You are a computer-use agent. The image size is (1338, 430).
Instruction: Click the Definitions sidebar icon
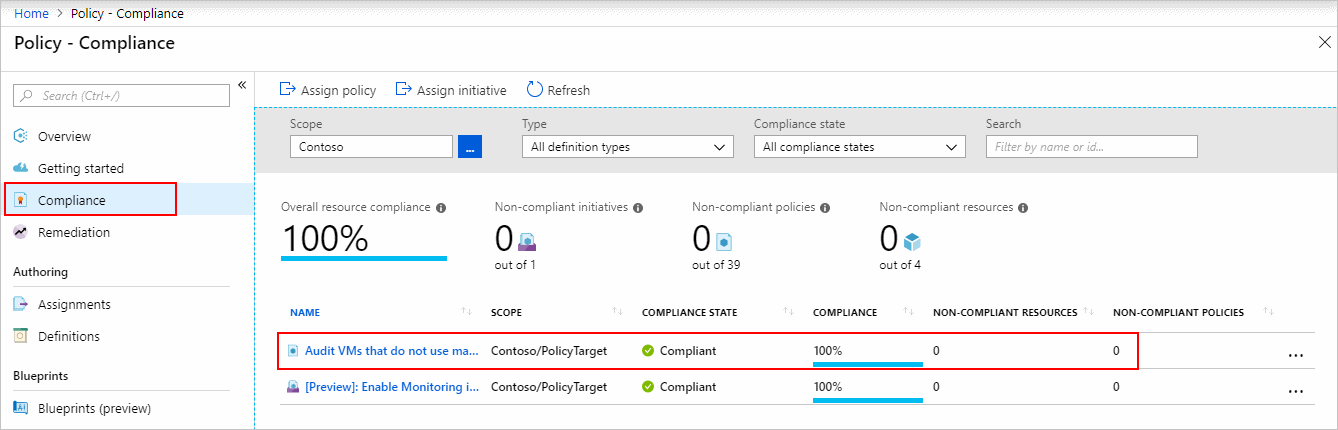pyautogui.click(x=21, y=336)
